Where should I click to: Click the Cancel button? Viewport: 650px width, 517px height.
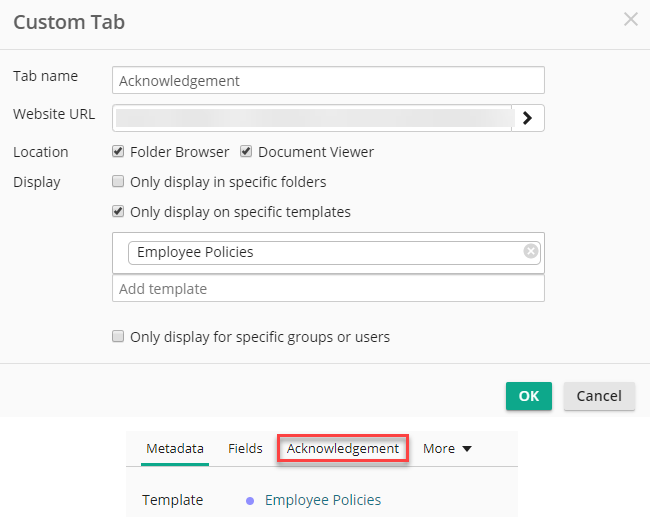pyautogui.click(x=599, y=396)
